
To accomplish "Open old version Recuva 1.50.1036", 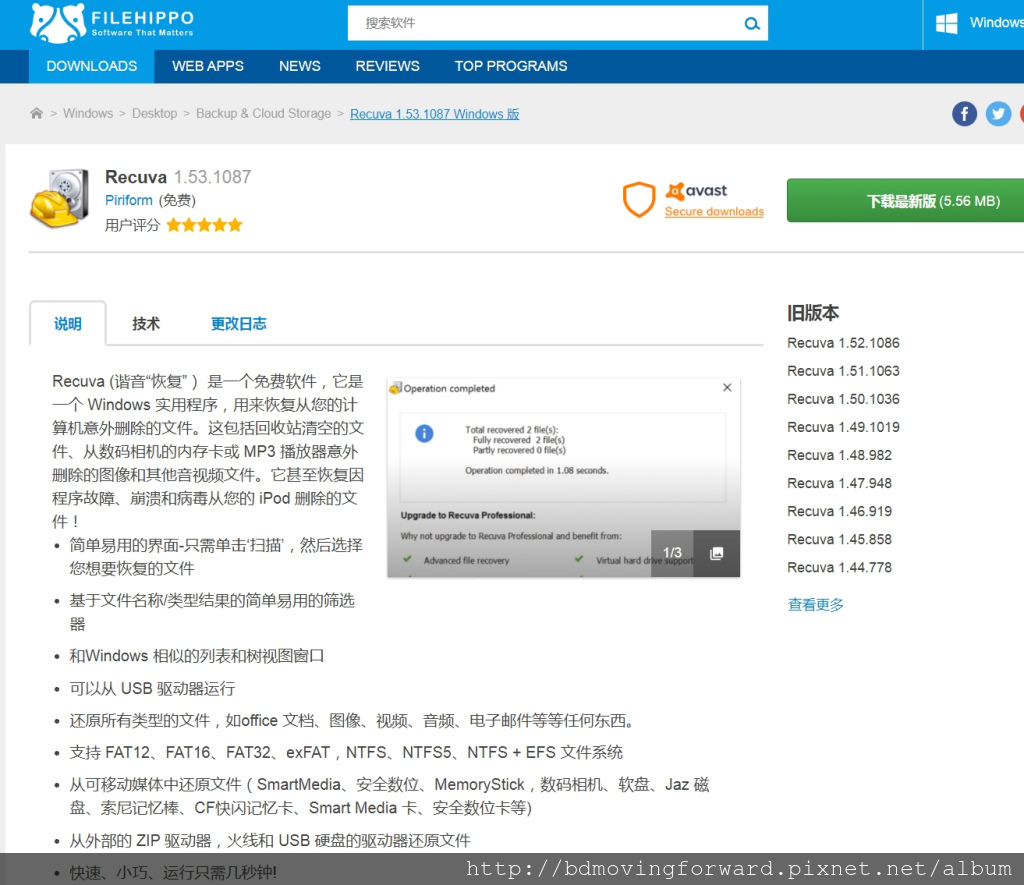I will tap(843, 399).
